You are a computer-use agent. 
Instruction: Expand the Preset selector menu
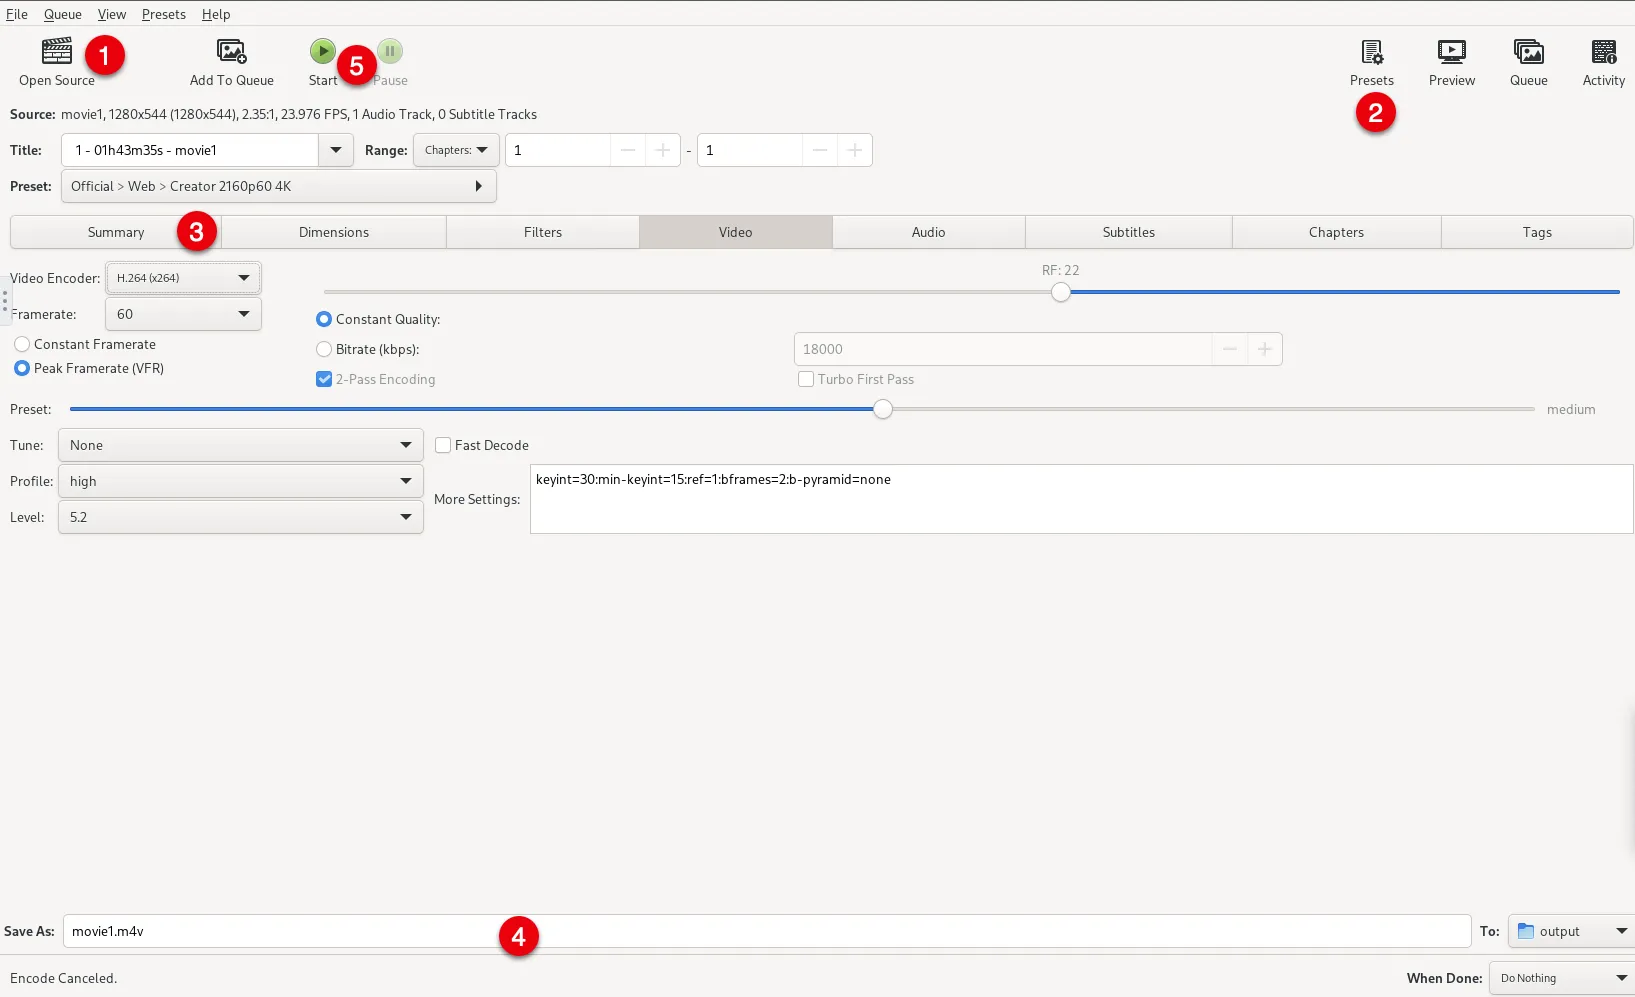(x=279, y=186)
